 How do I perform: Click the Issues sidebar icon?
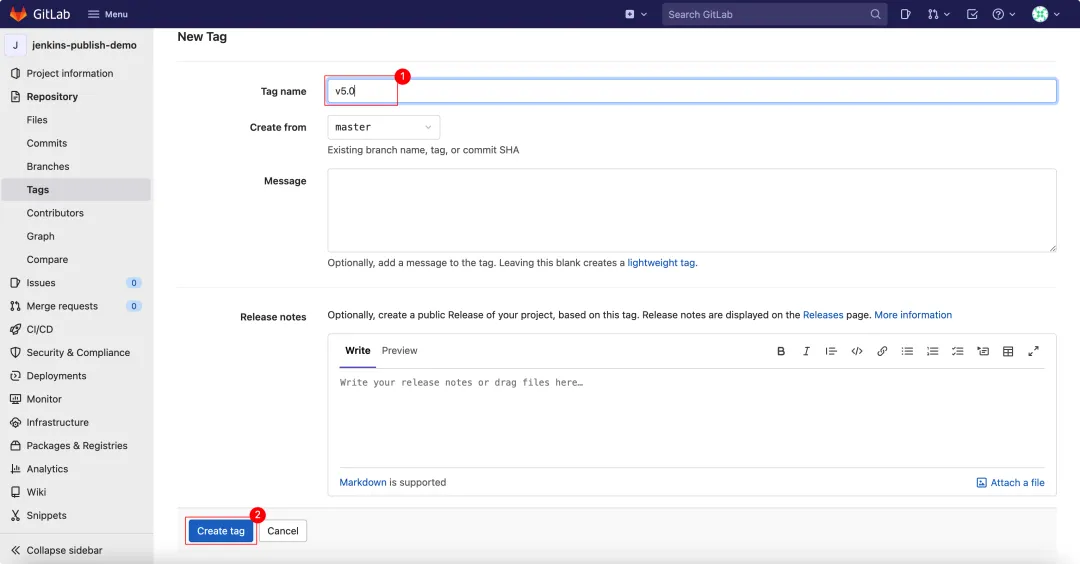(x=15, y=282)
